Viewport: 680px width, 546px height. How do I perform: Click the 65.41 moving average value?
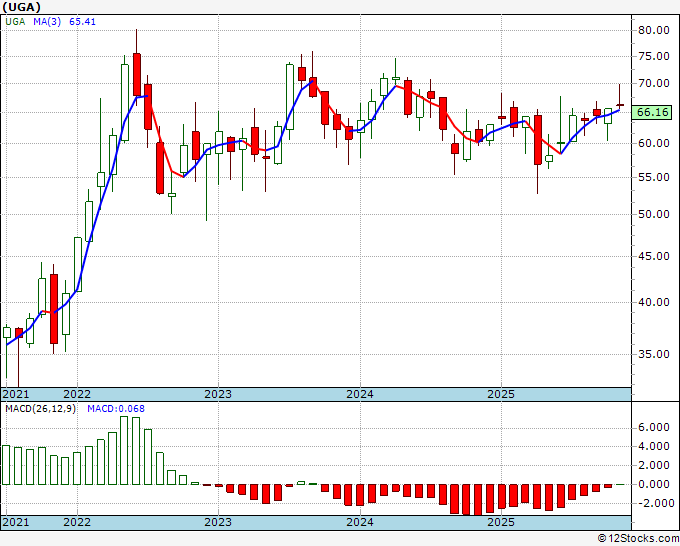pos(82,23)
